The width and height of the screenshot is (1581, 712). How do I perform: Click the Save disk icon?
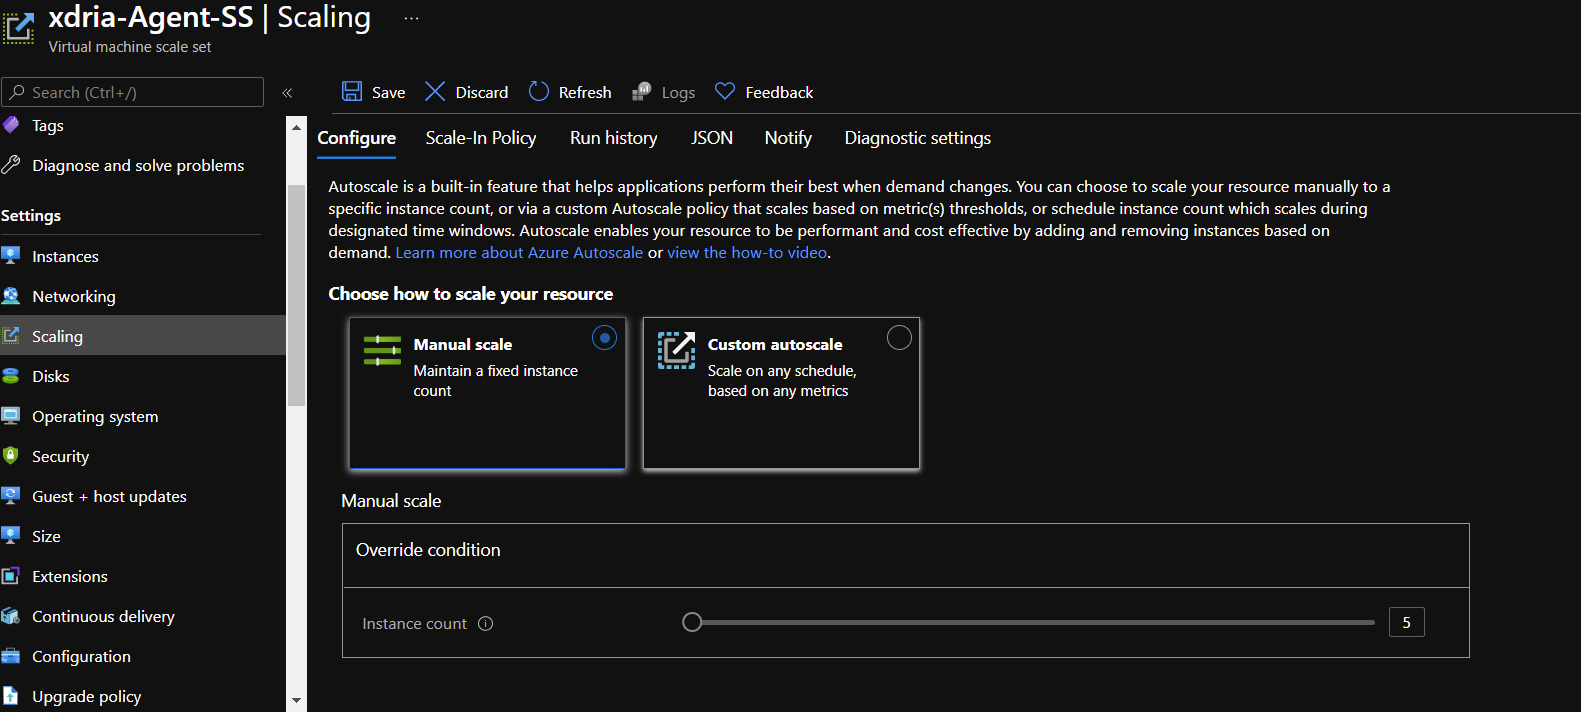[352, 91]
